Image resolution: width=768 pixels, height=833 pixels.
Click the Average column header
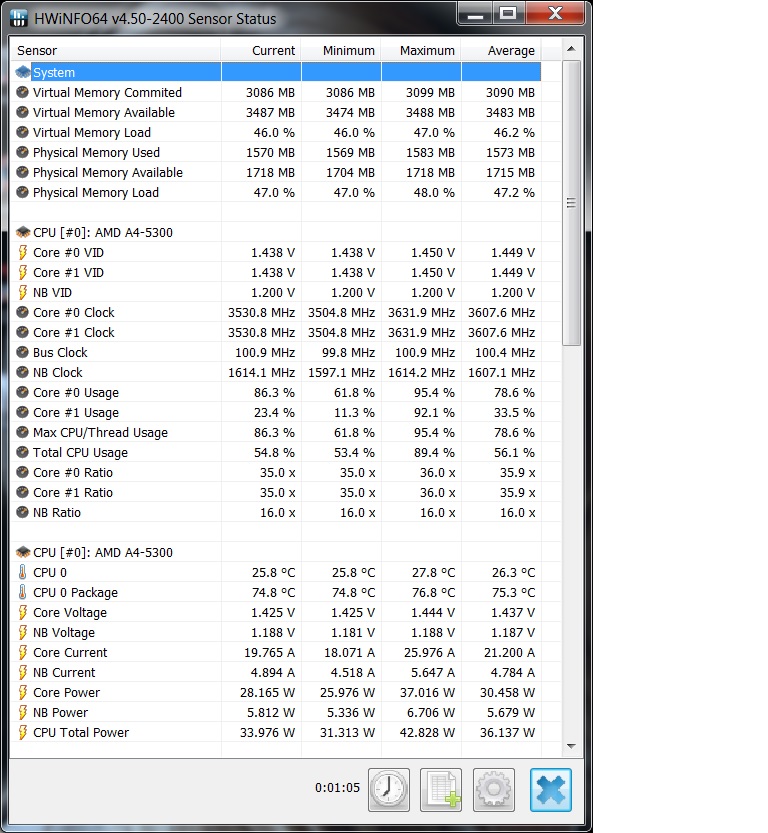tap(501, 50)
